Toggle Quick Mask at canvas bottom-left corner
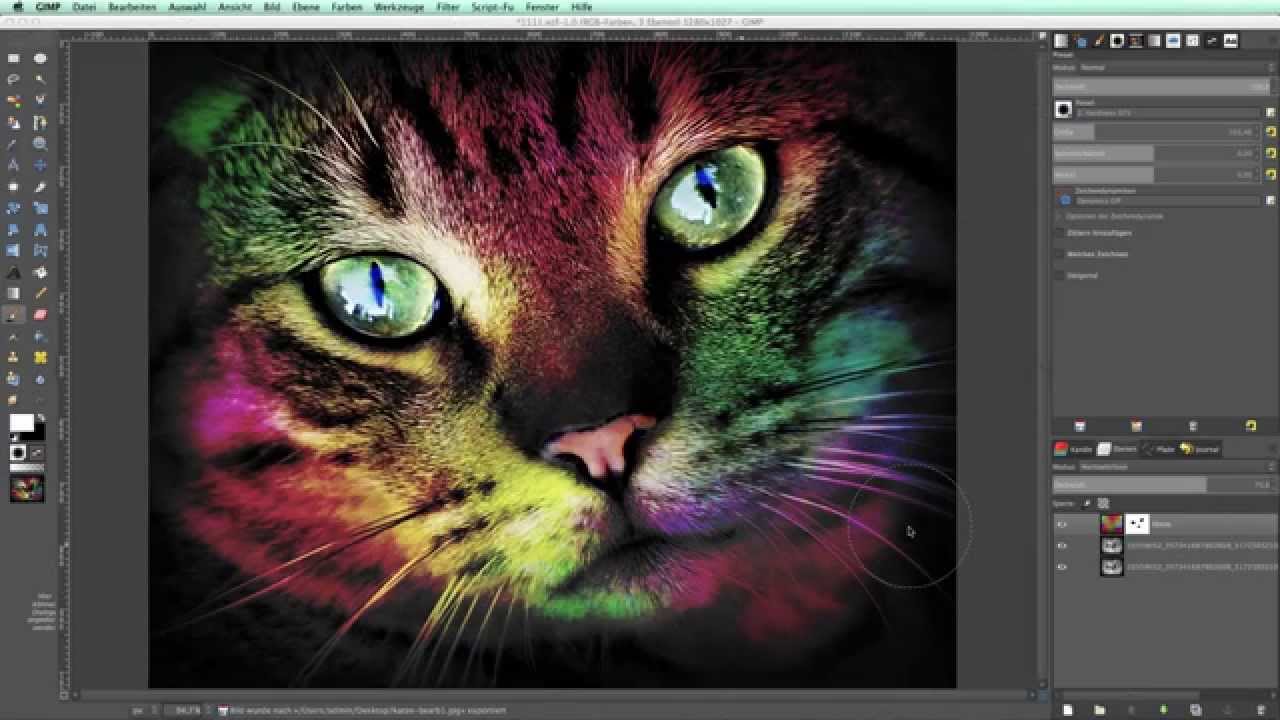Image resolution: width=1280 pixels, height=720 pixels. [66, 694]
